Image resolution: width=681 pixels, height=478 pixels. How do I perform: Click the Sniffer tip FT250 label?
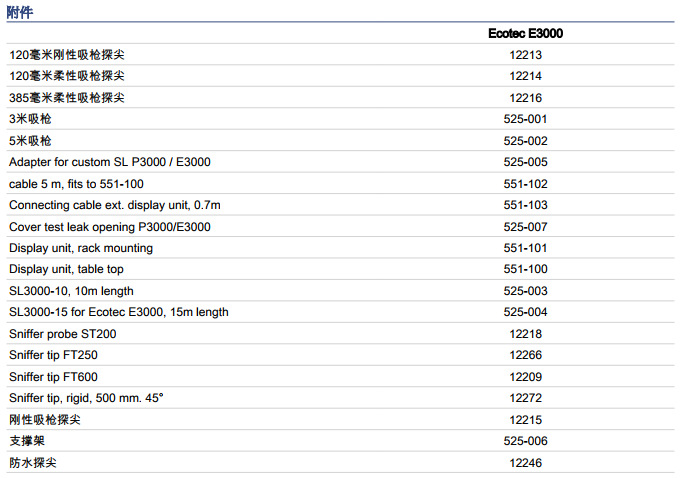coord(53,355)
